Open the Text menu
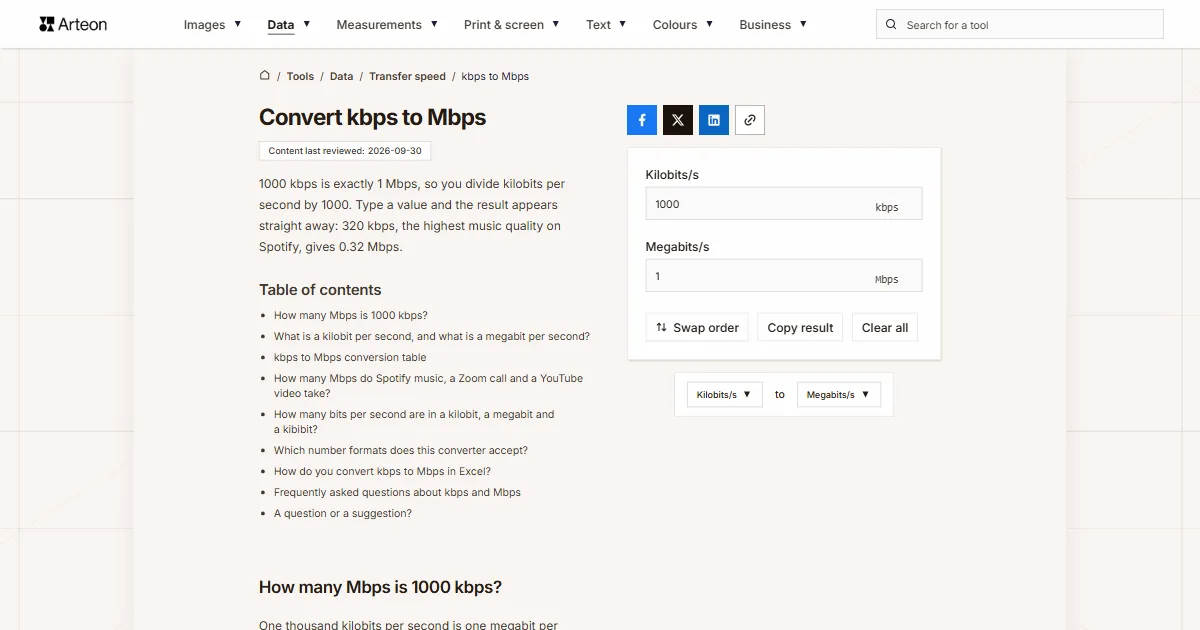1200x630 pixels. tap(606, 25)
